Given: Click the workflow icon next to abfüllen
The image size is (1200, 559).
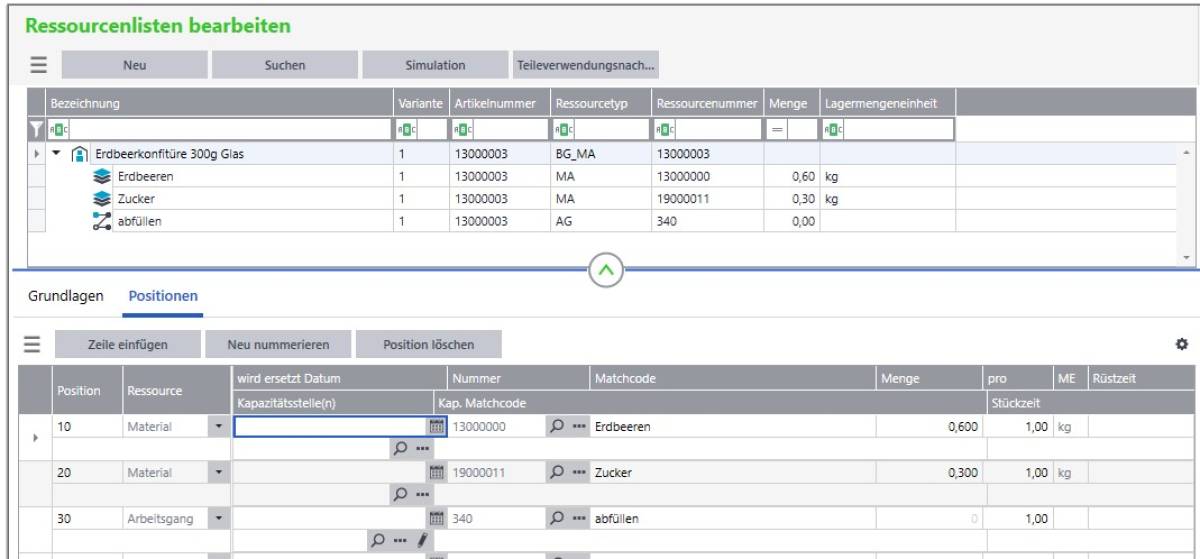Looking at the screenshot, I should pyautogui.click(x=101, y=219).
